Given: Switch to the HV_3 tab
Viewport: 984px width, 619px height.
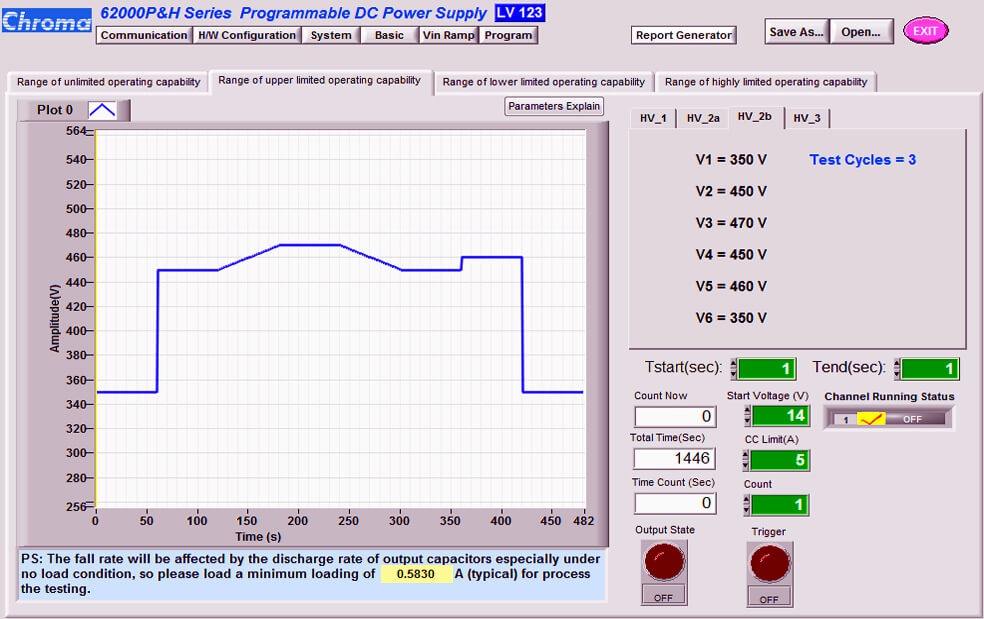Looking at the screenshot, I should [806, 119].
